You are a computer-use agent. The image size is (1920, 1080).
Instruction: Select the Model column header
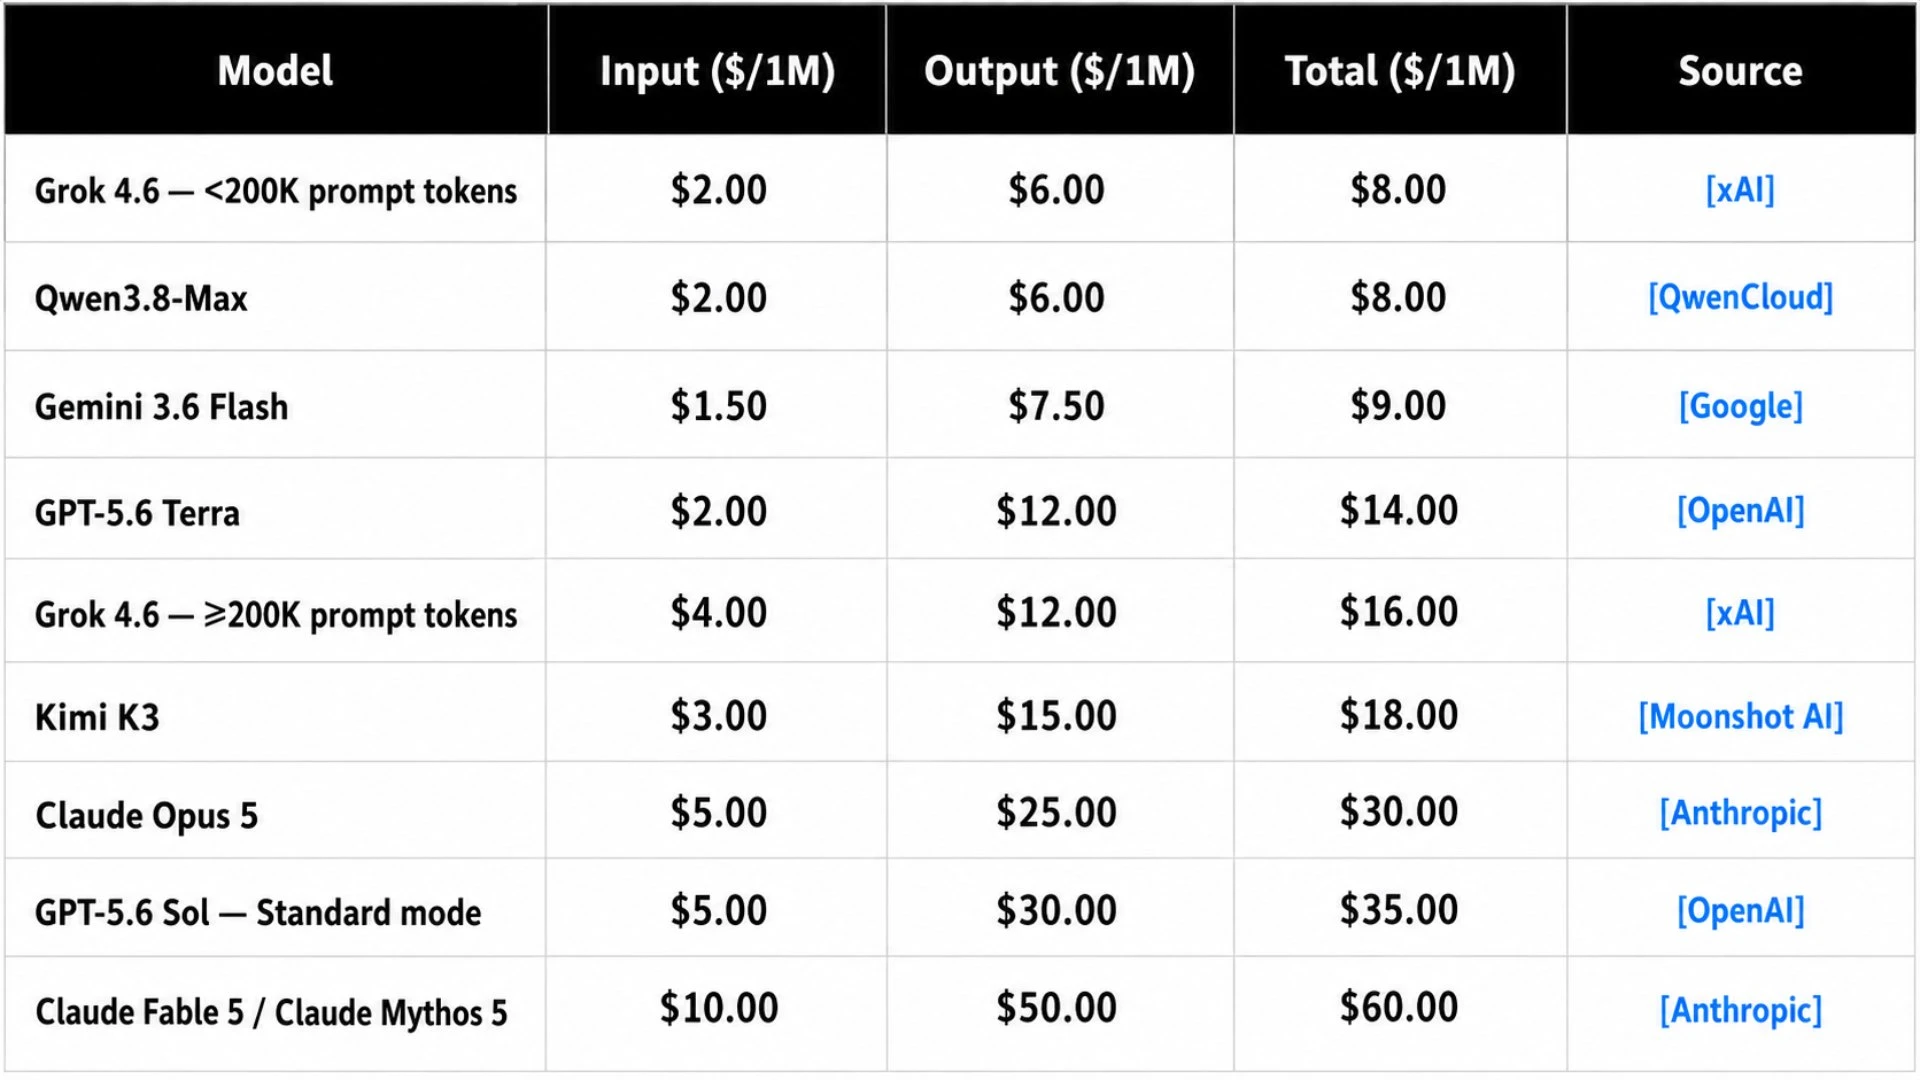click(x=276, y=71)
